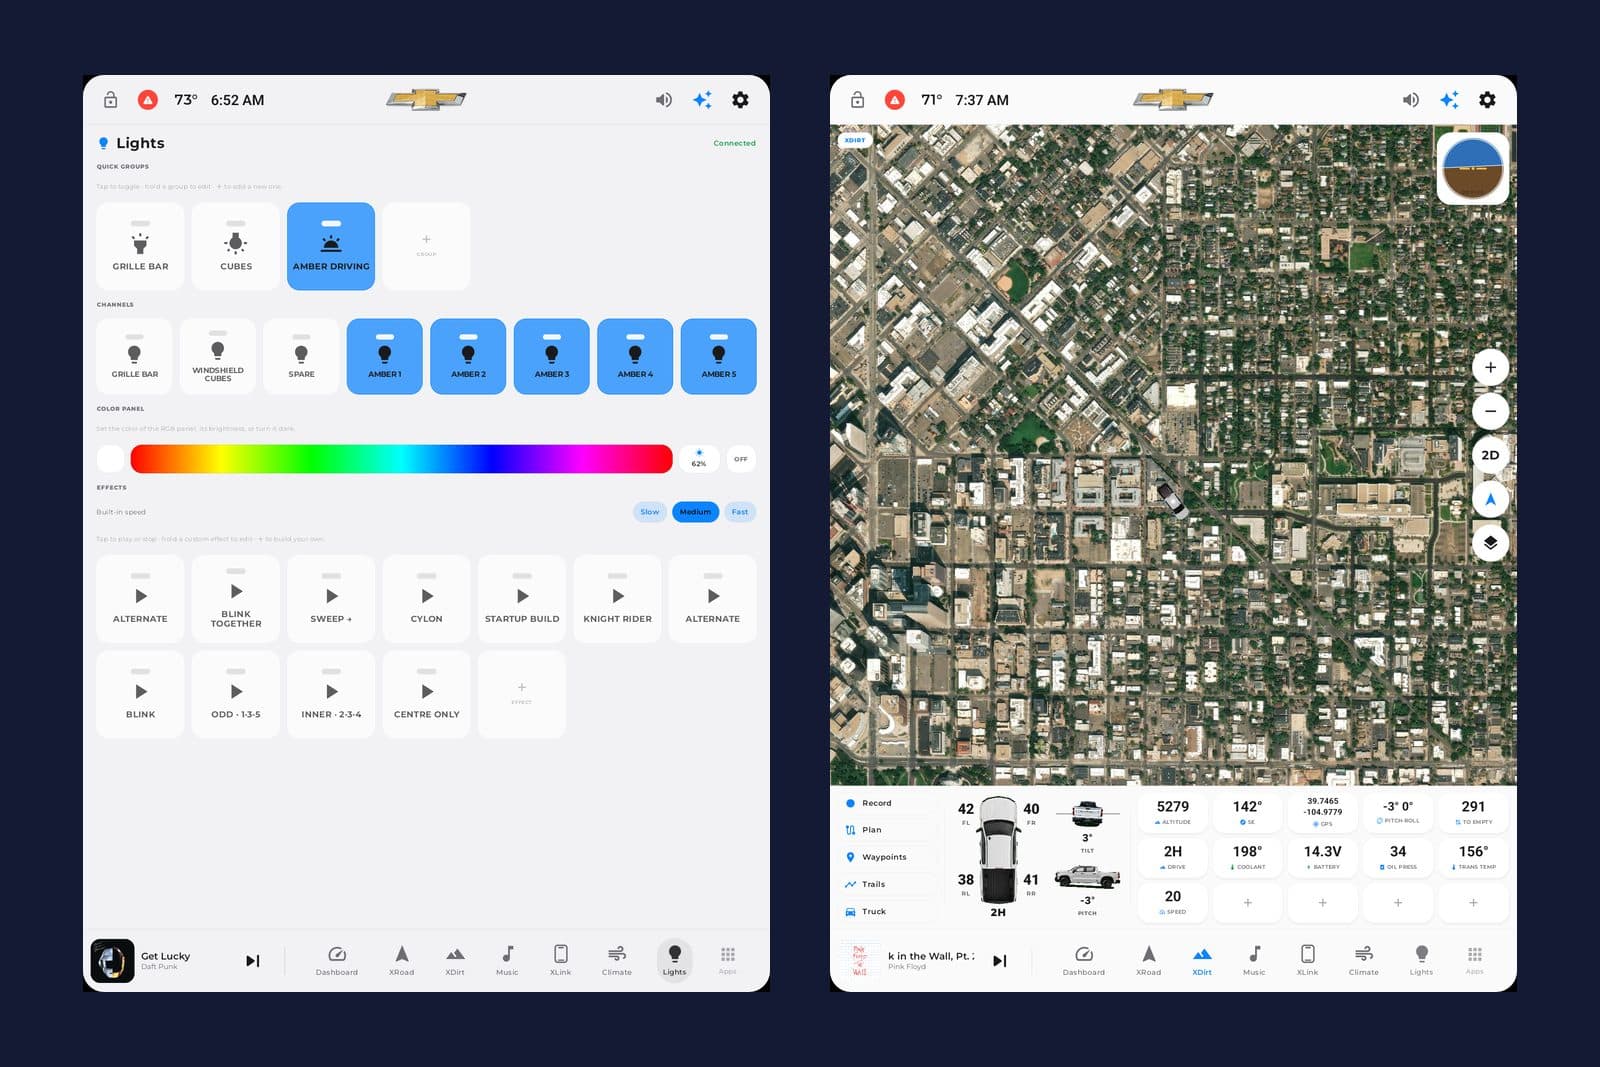
Task: Tap the lock icon on the map screen
Action: [858, 100]
